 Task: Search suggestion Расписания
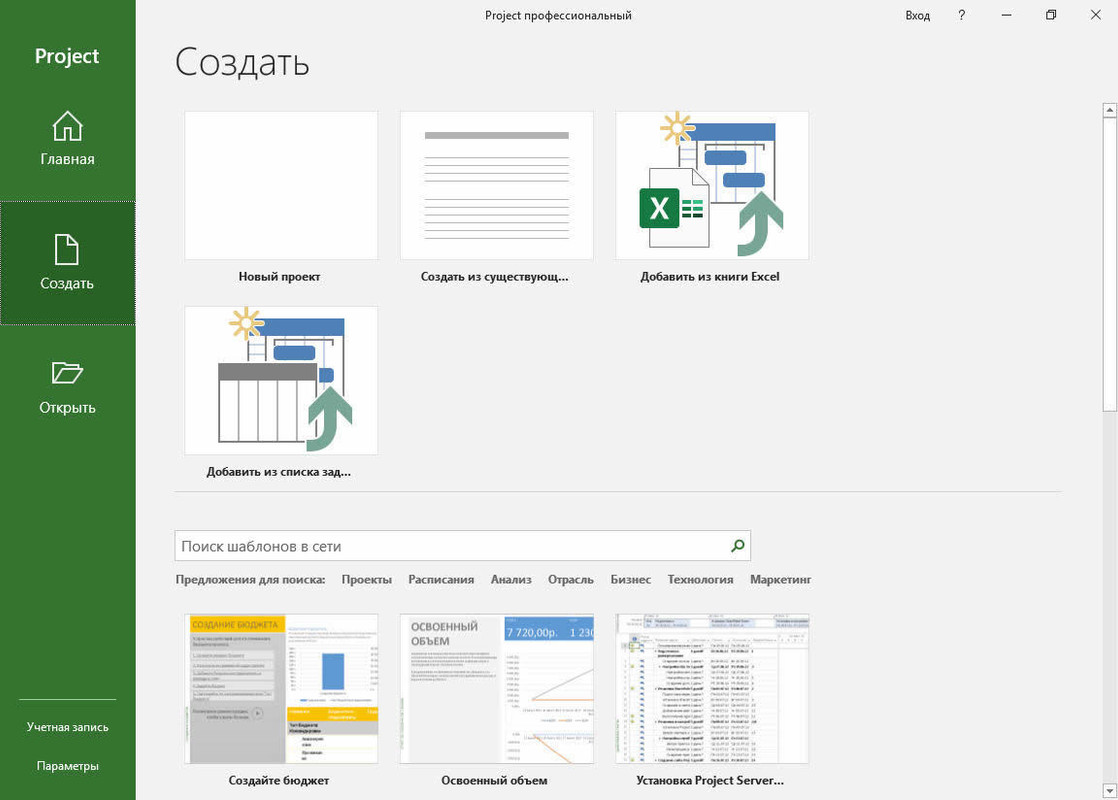441,580
